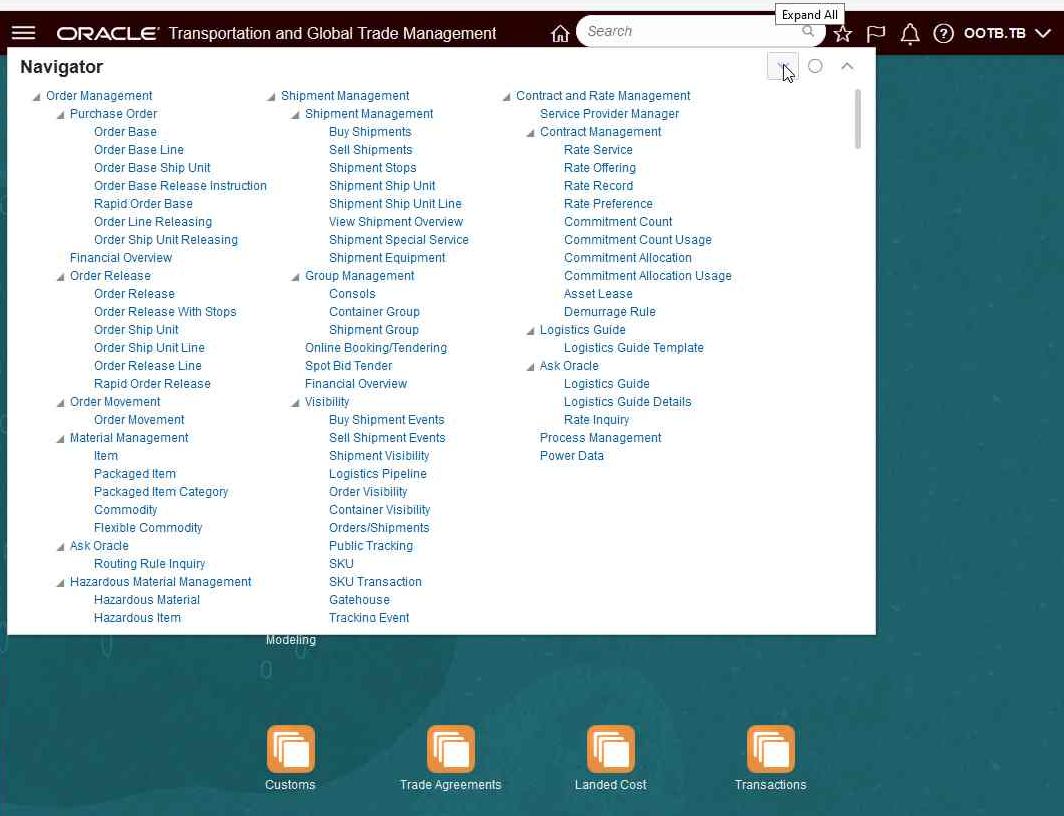Open the hamburger navigation menu
This screenshot has height=816, width=1064.
[24, 33]
